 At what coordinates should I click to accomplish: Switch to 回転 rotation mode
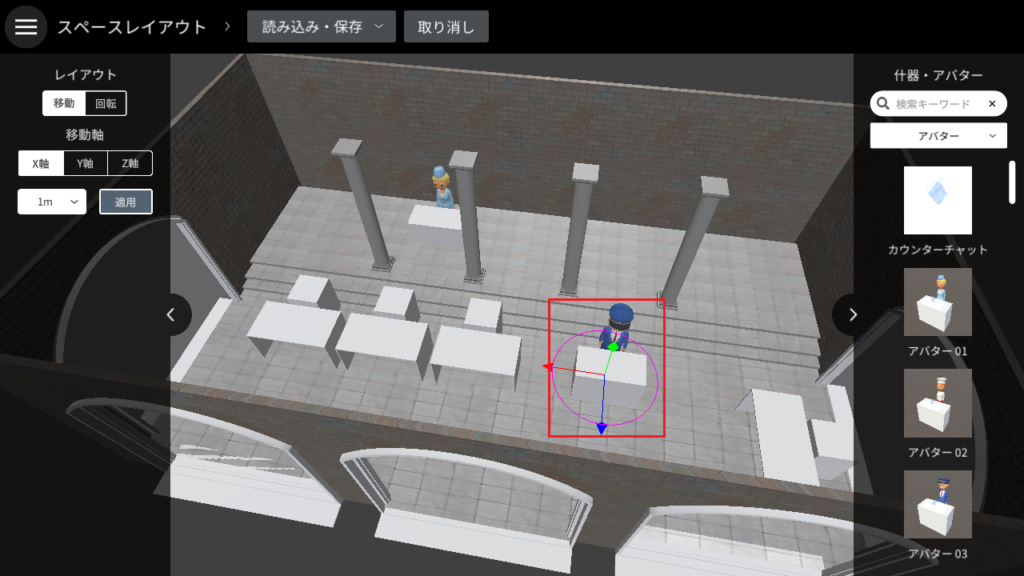pyautogui.click(x=106, y=103)
